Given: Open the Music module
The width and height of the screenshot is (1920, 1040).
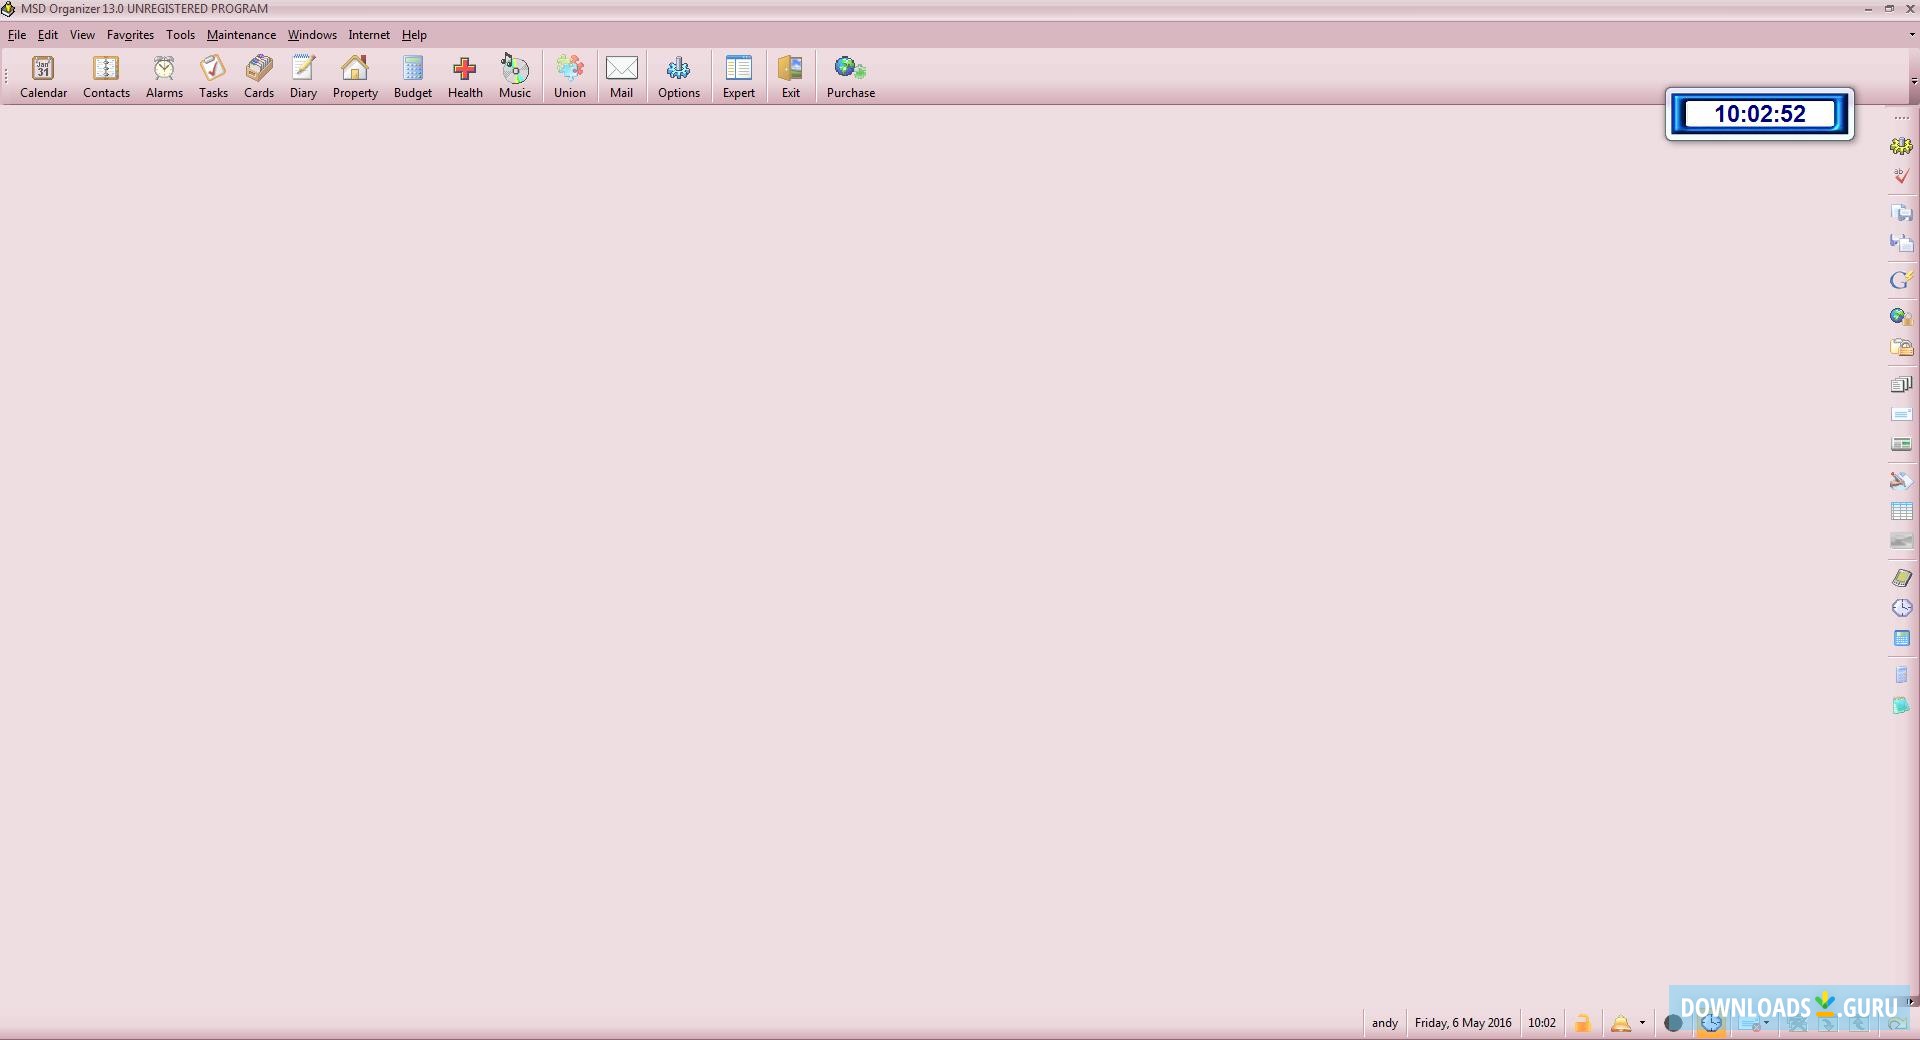Looking at the screenshot, I should pos(515,77).
